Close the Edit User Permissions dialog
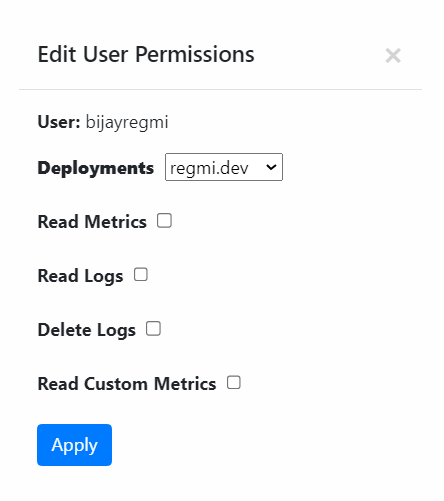Viewport: 444px width, 501px height. [x=393, y=55]
